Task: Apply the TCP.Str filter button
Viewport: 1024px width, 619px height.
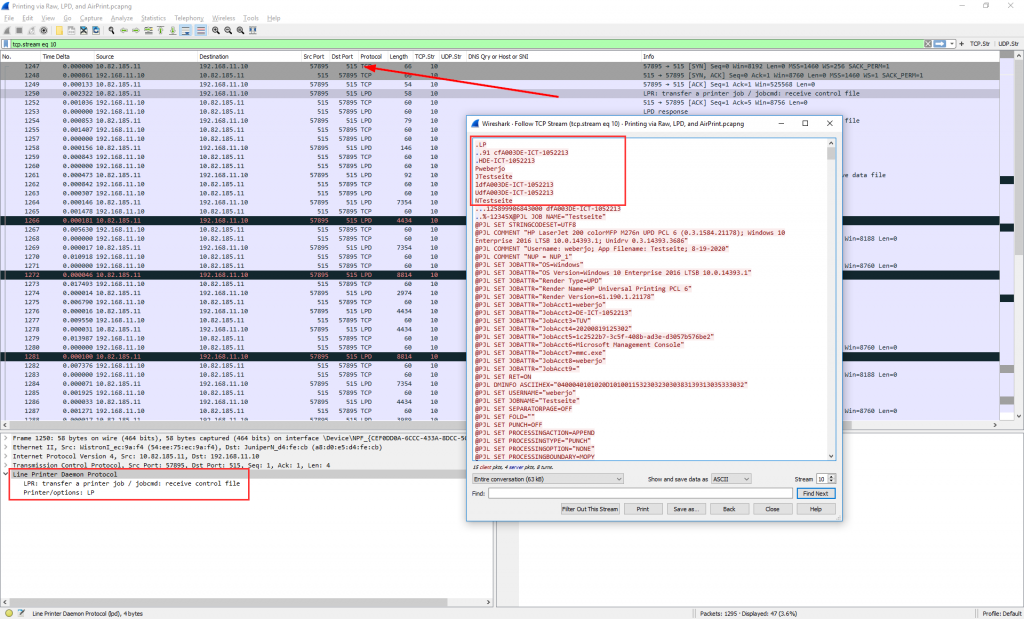Action: tap(980, 44)
